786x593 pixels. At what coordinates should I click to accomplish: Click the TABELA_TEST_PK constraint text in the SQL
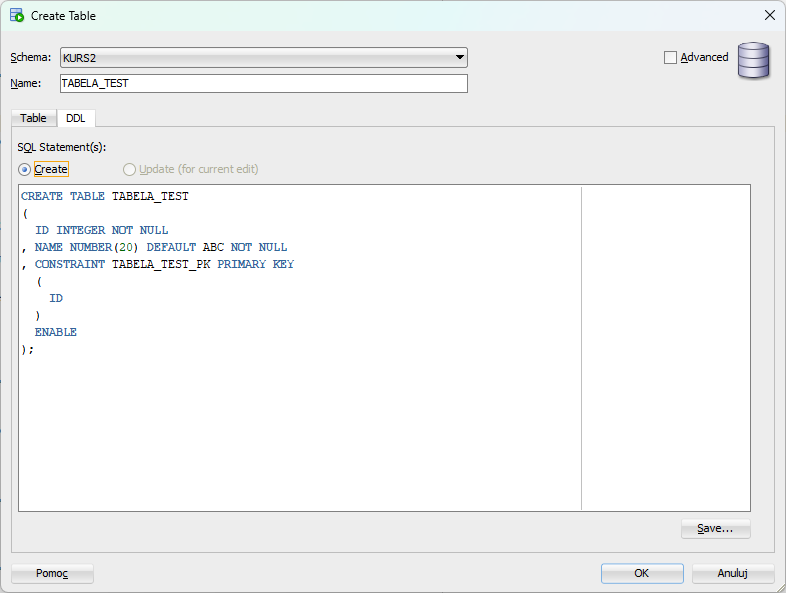tap(160, 264)
